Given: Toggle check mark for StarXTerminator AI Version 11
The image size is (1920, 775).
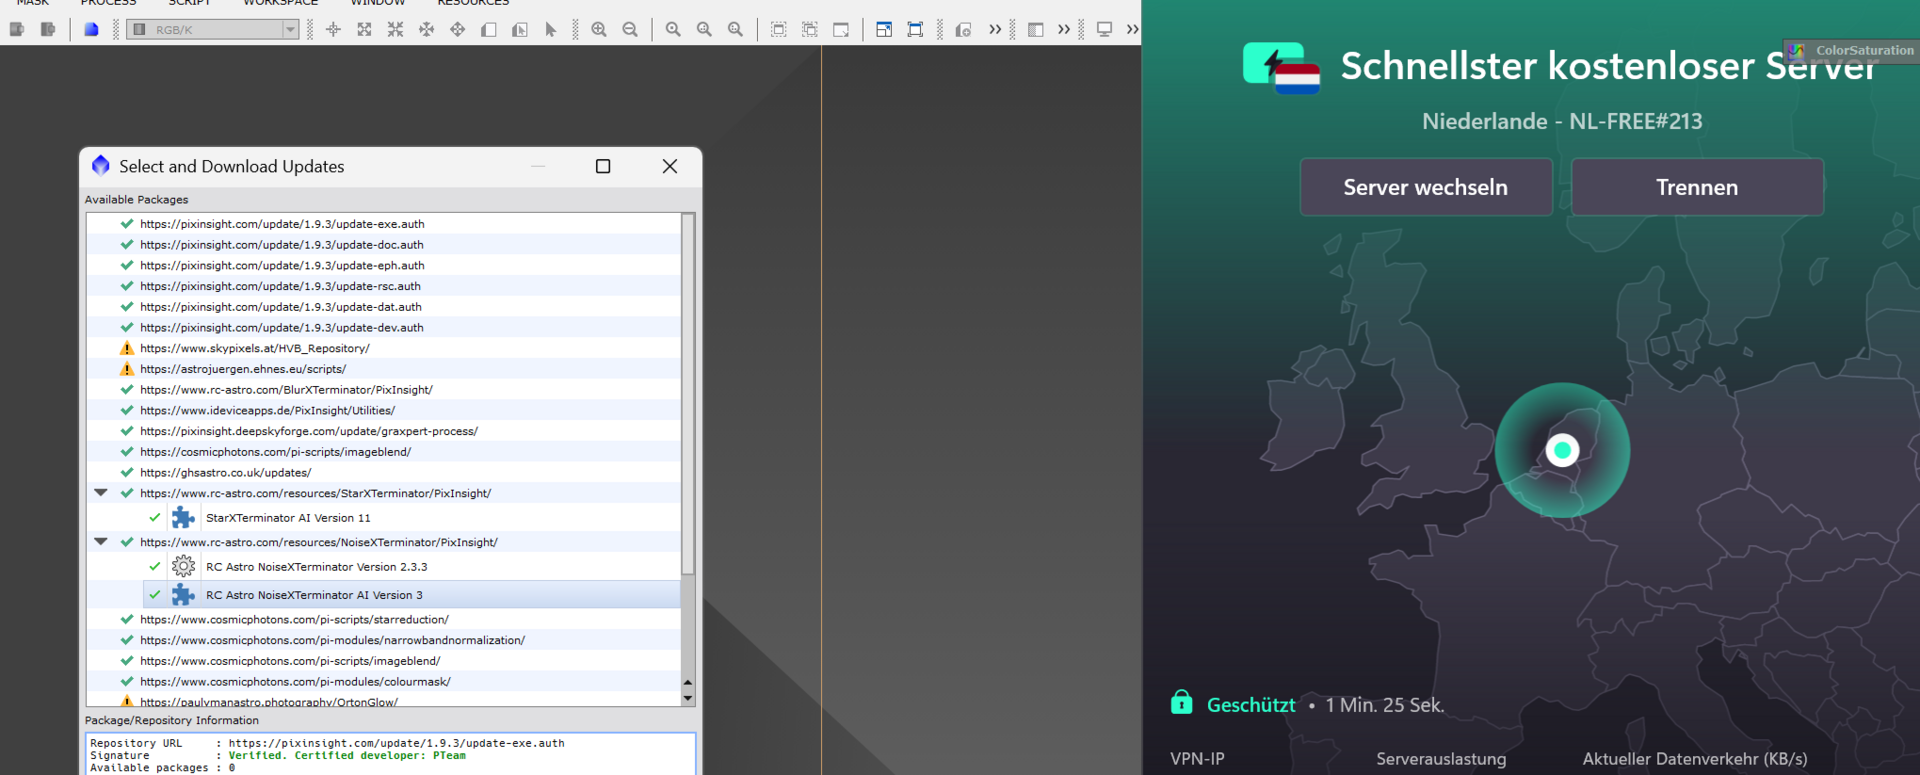Looking at the screenshot, I should 155,518.
